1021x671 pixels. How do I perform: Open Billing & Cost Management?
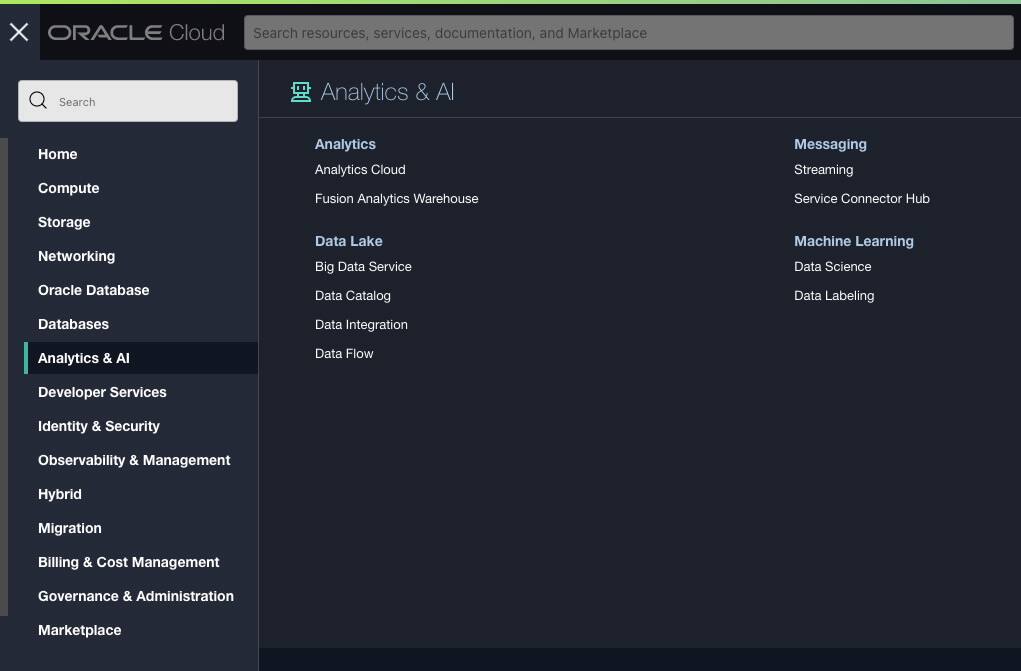click(128, 562)
